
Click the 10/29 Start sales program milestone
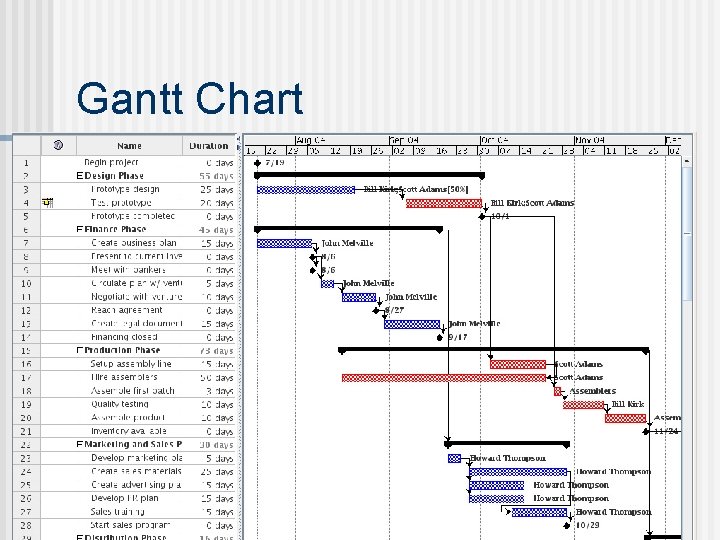[567, 525]
